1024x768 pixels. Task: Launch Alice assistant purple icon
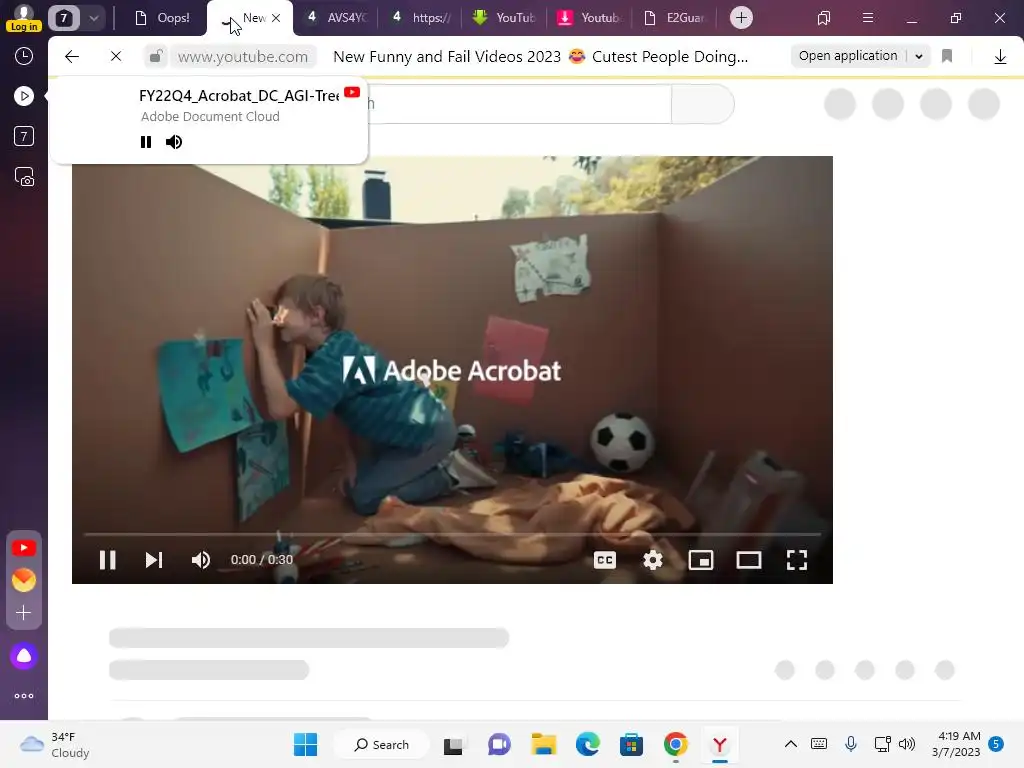24,656
